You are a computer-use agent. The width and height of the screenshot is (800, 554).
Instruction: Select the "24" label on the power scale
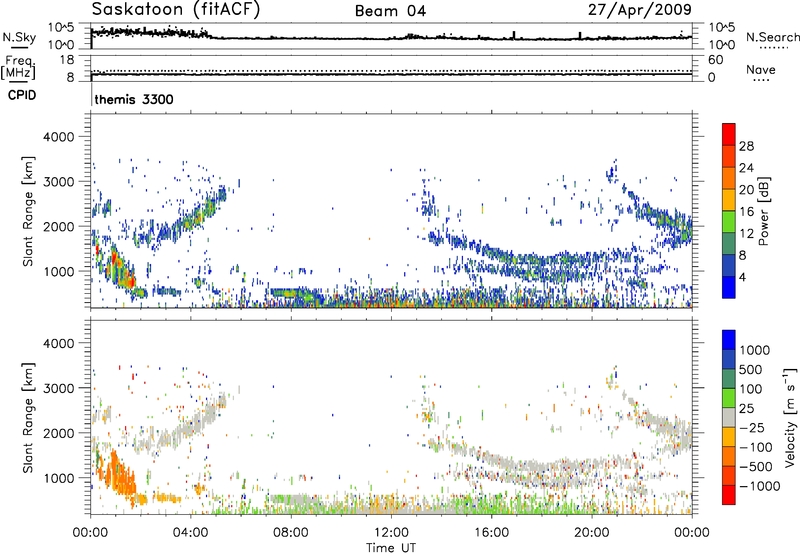(746, 168)
